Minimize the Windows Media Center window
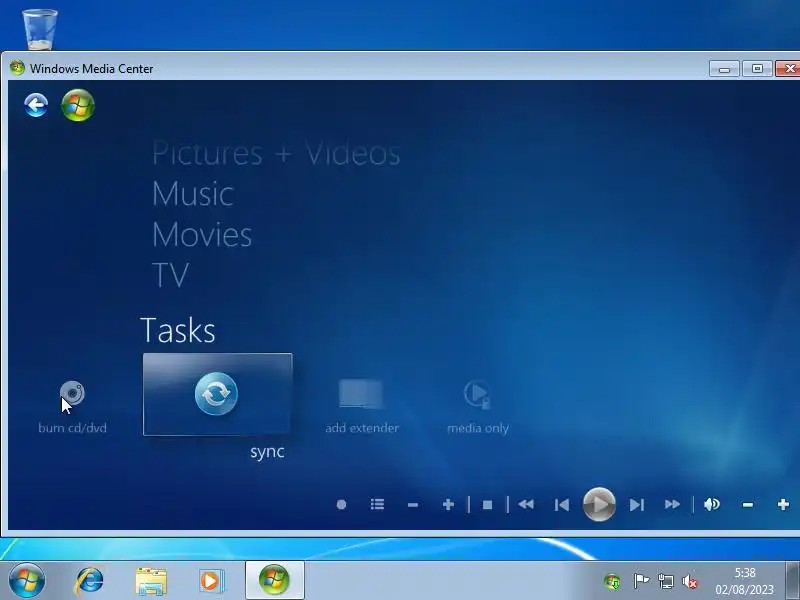 pyautogui.click(x=724, y=68)
